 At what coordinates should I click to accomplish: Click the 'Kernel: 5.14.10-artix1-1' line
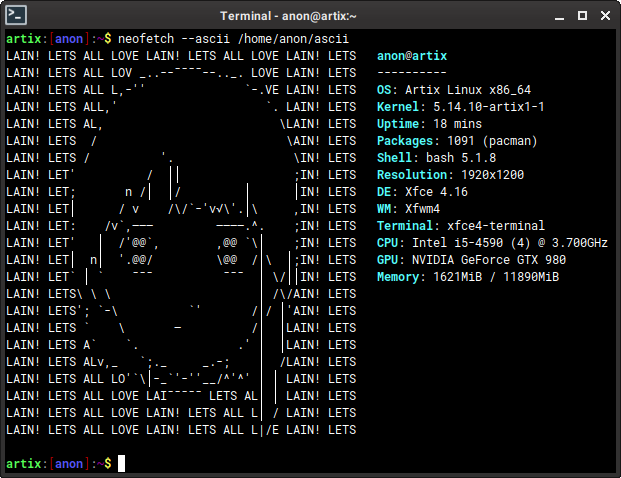click(461, 107)
